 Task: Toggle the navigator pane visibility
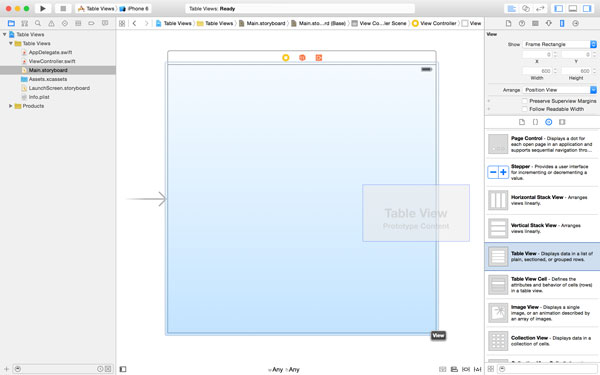559,8
